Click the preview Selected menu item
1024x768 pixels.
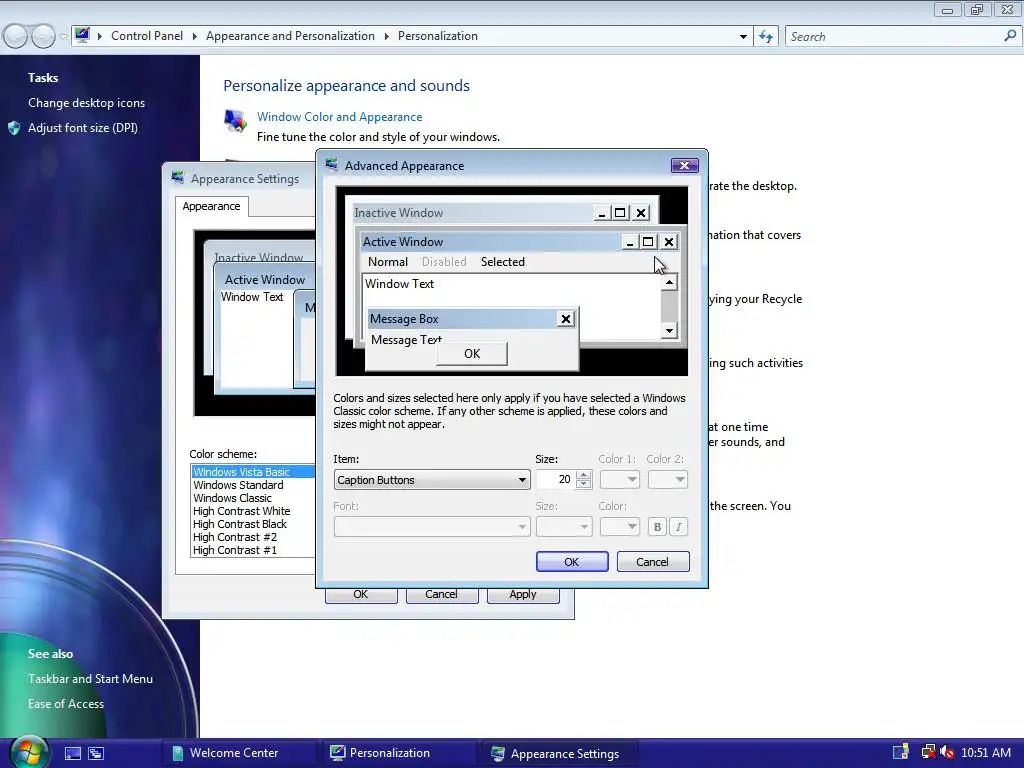[503, 262]
